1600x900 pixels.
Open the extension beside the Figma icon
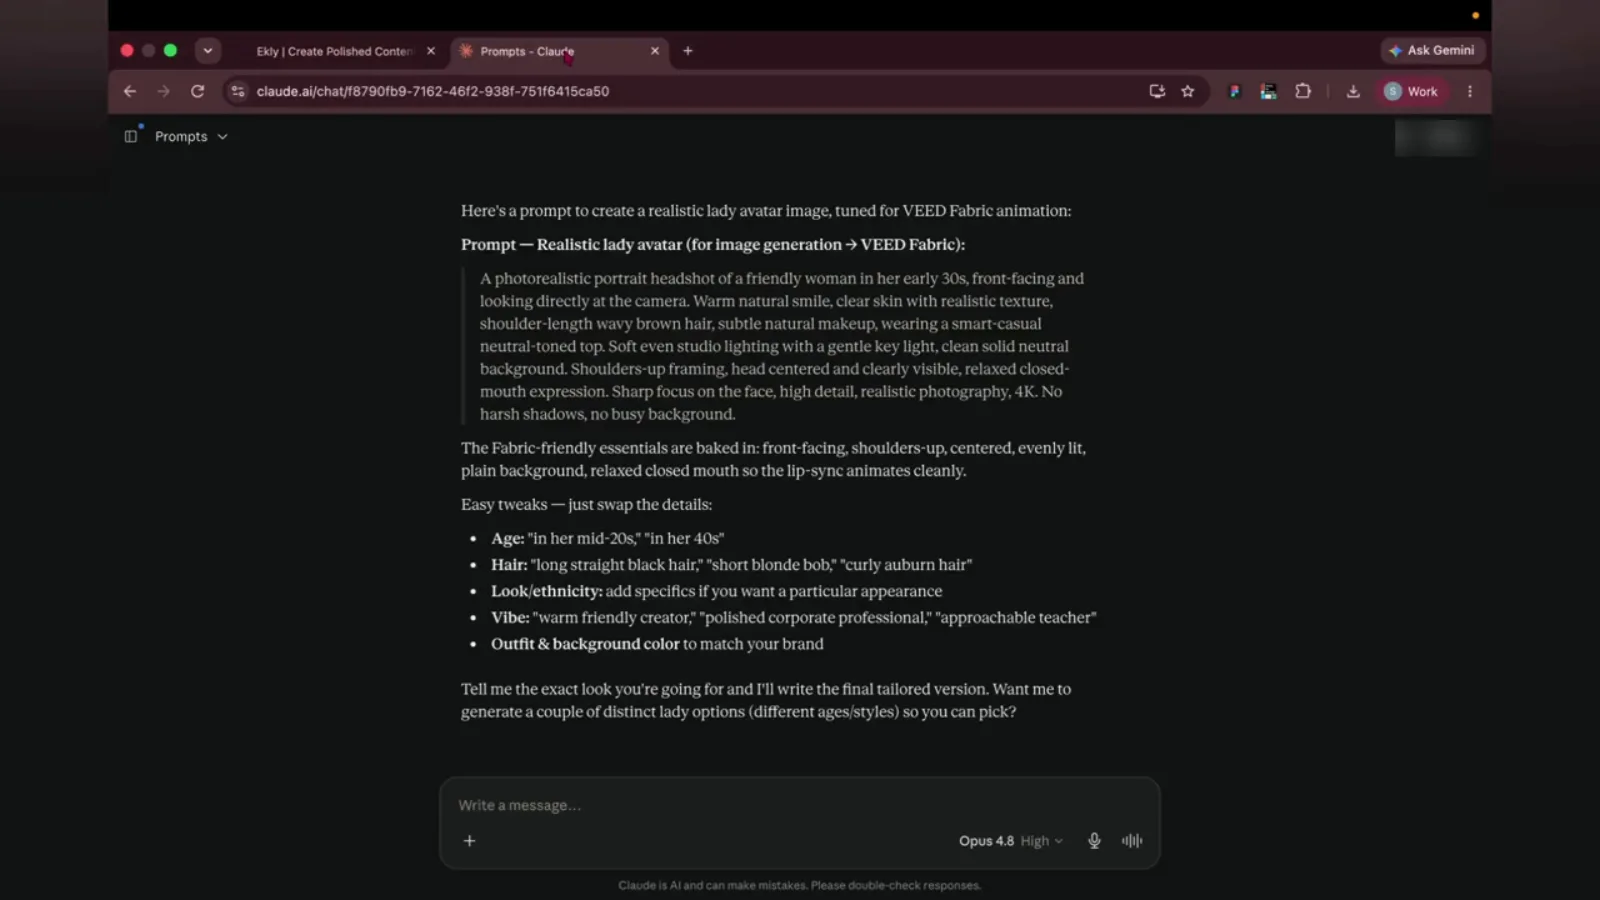click(x=1268, y=91)
